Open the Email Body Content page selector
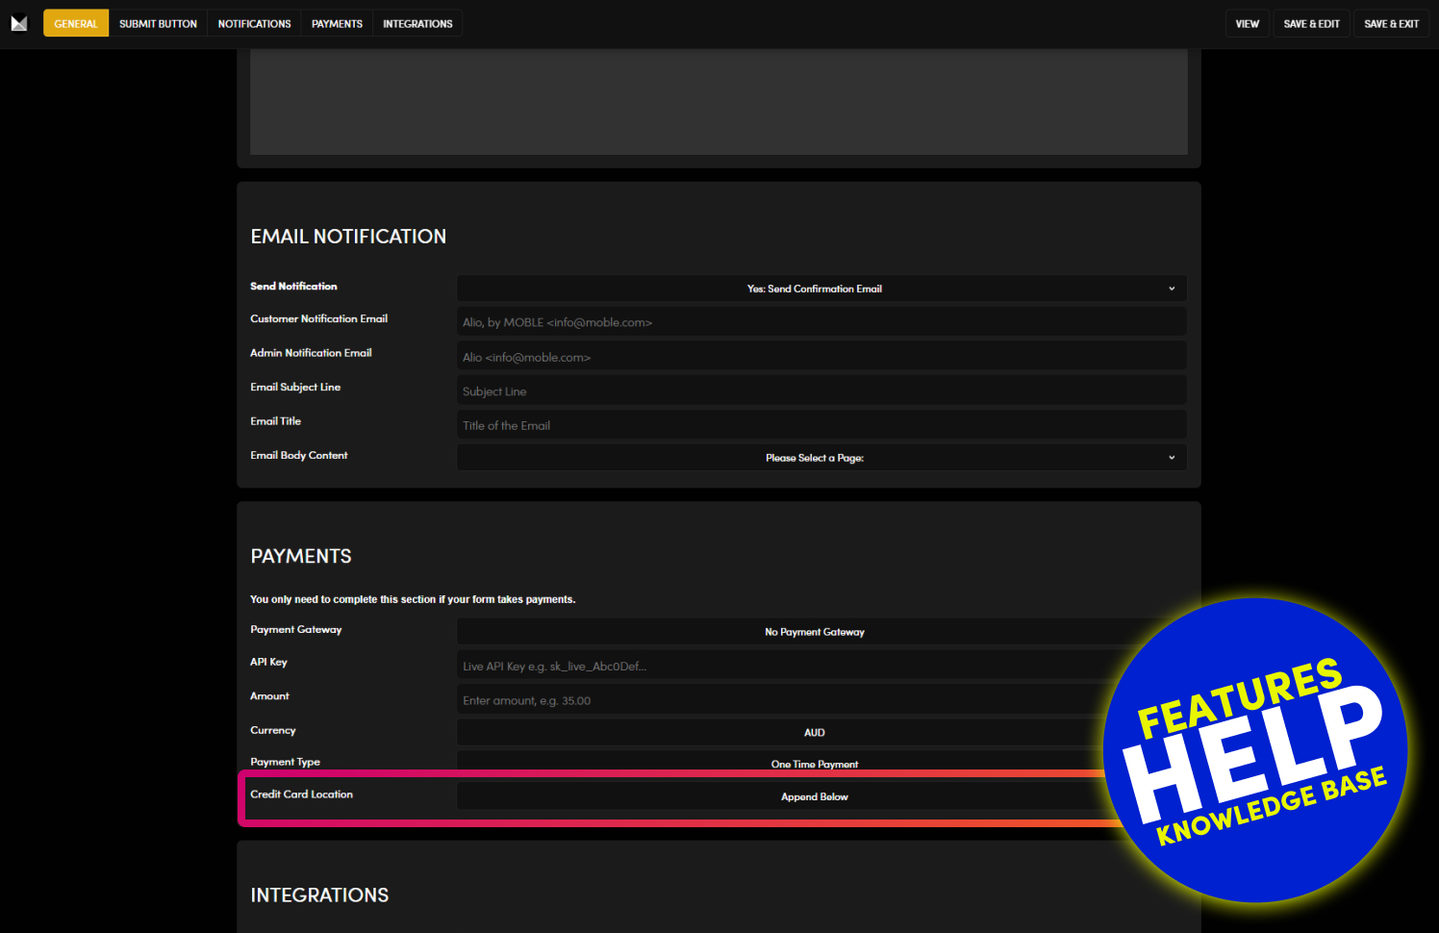This screenshot has height=933, width=1439. tap(821, 458)
